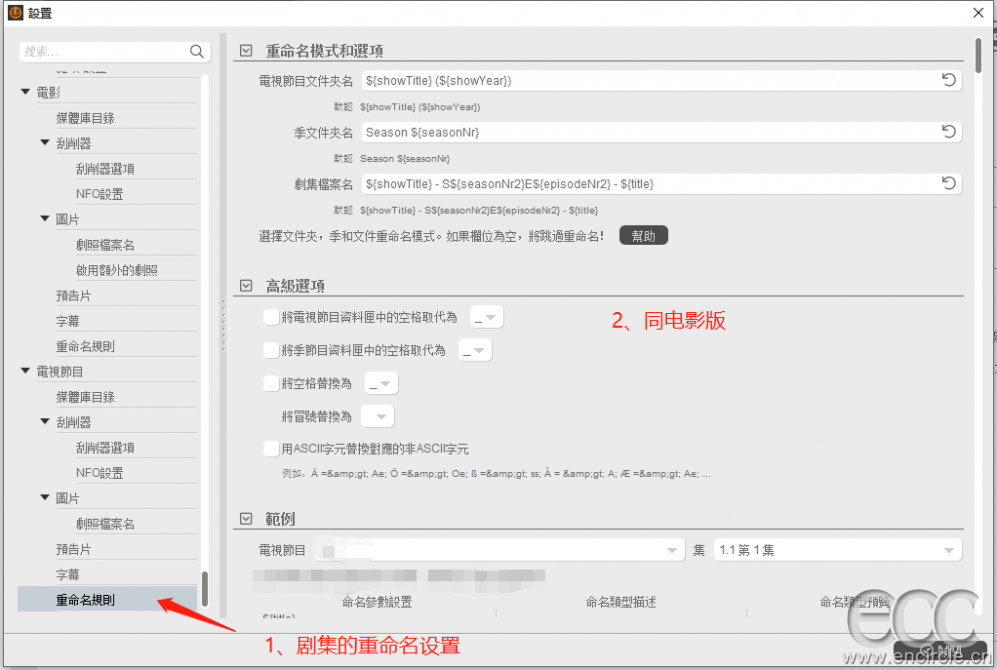Select 重命名規則 under 電視節目
The width and height of the screenshot is (997, 670).
(85, 600)
